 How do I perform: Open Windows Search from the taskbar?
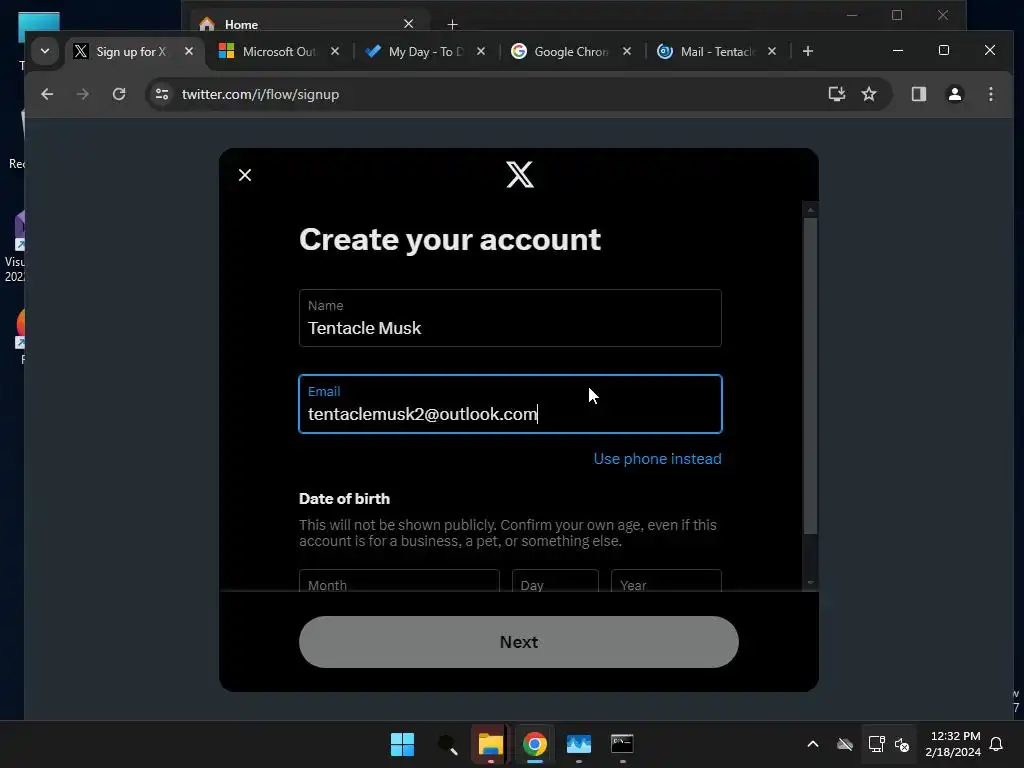point(447,744)
